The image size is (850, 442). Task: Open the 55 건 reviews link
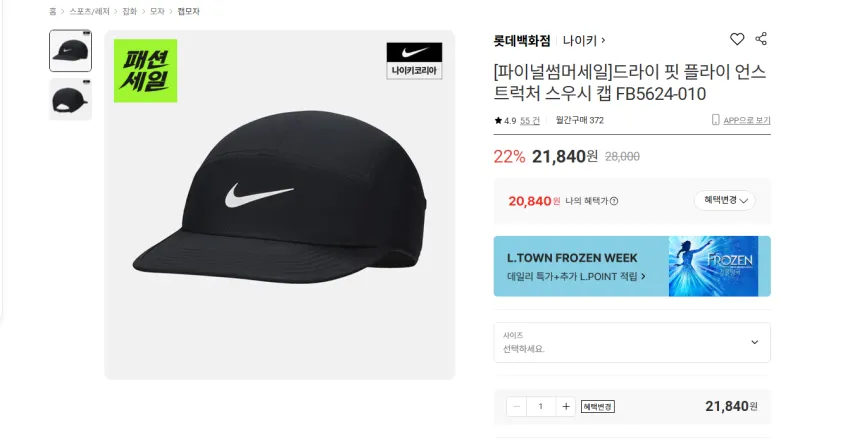pos(530,120)
